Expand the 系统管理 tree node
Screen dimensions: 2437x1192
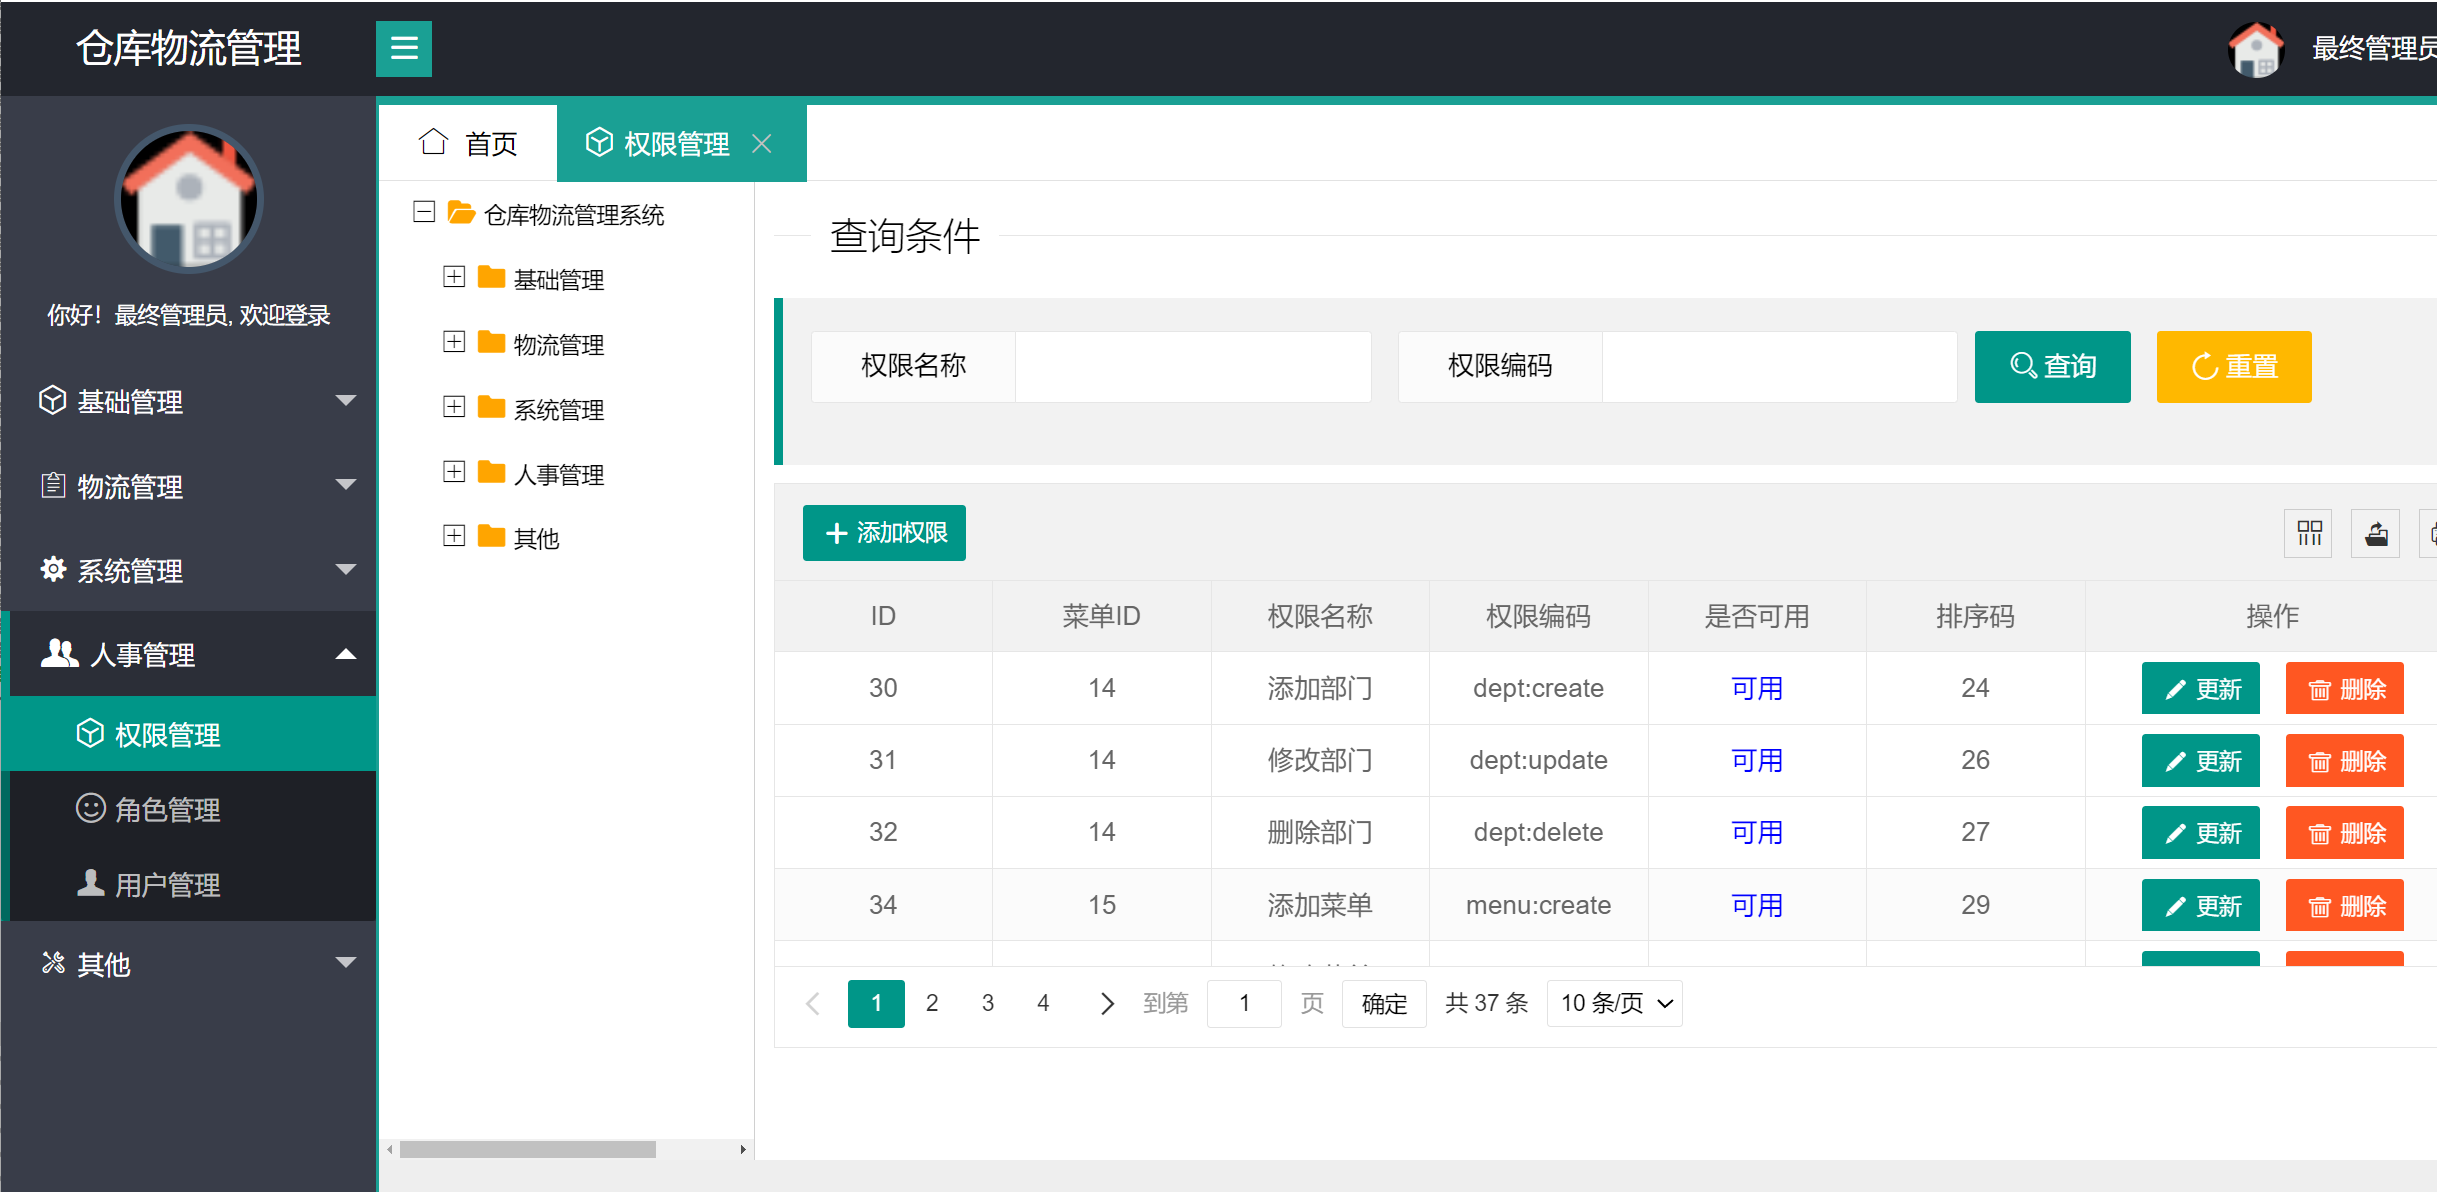tap(454, 407)
